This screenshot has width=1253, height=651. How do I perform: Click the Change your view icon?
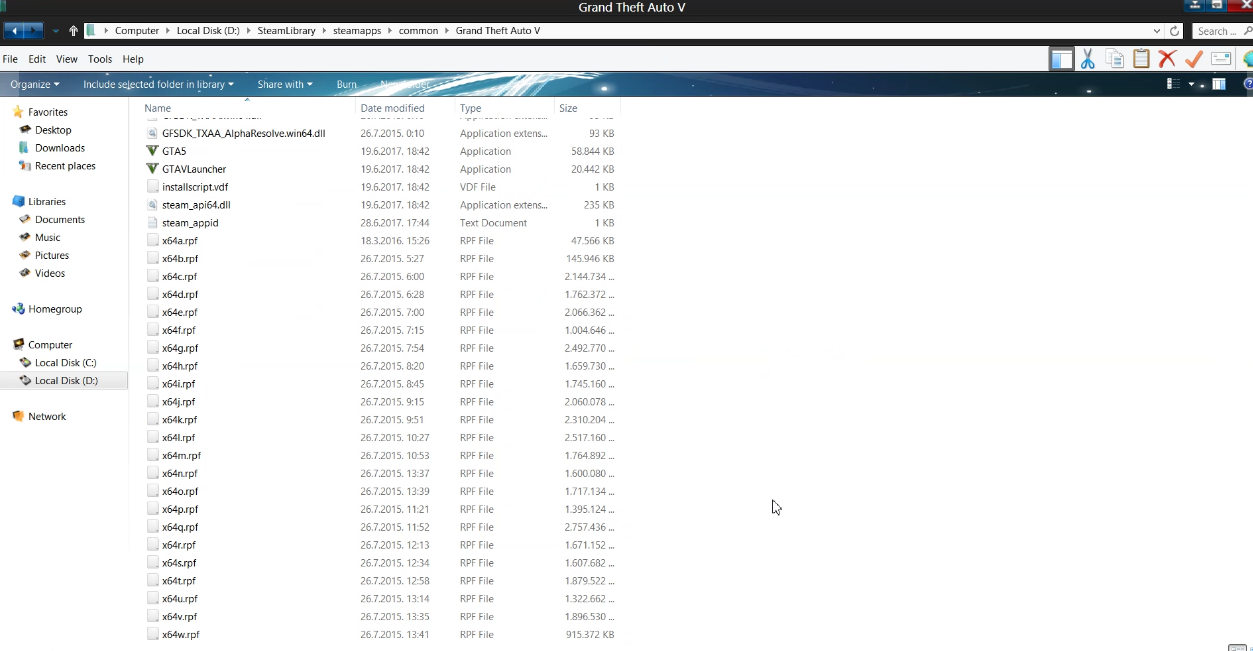pyautogui.click(x=1174, y=84)
